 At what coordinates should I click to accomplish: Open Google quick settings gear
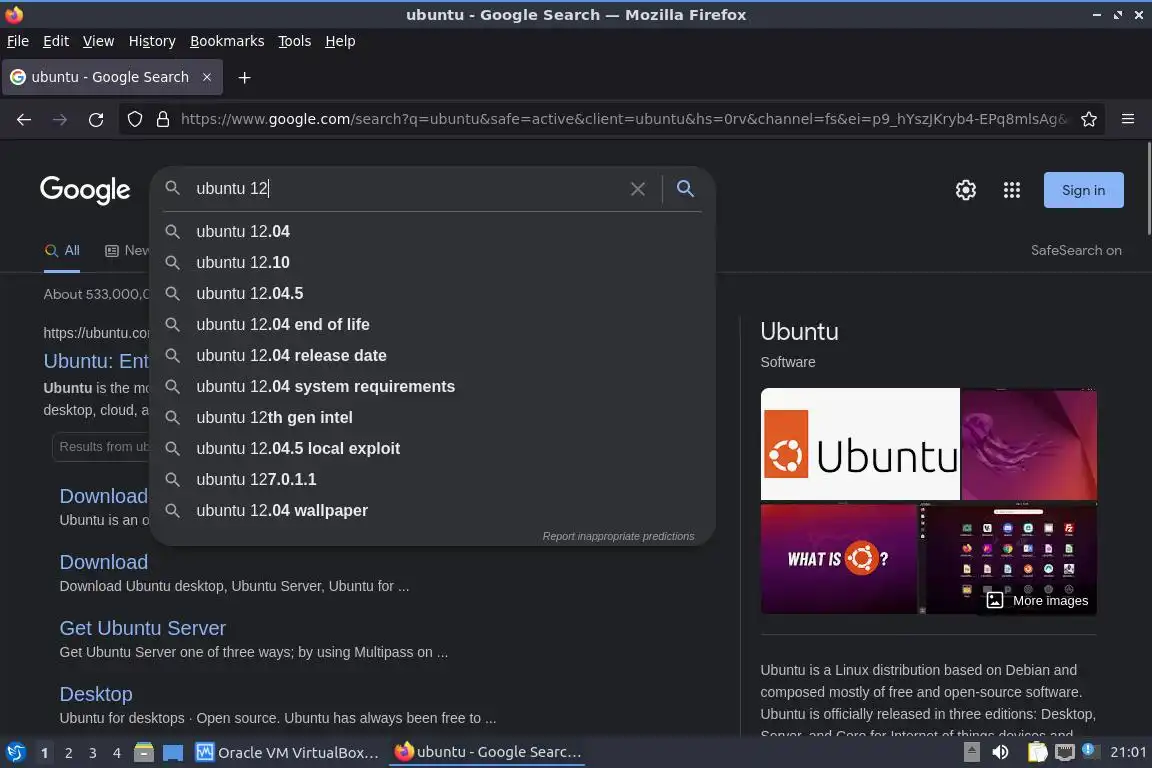point(965,190)
